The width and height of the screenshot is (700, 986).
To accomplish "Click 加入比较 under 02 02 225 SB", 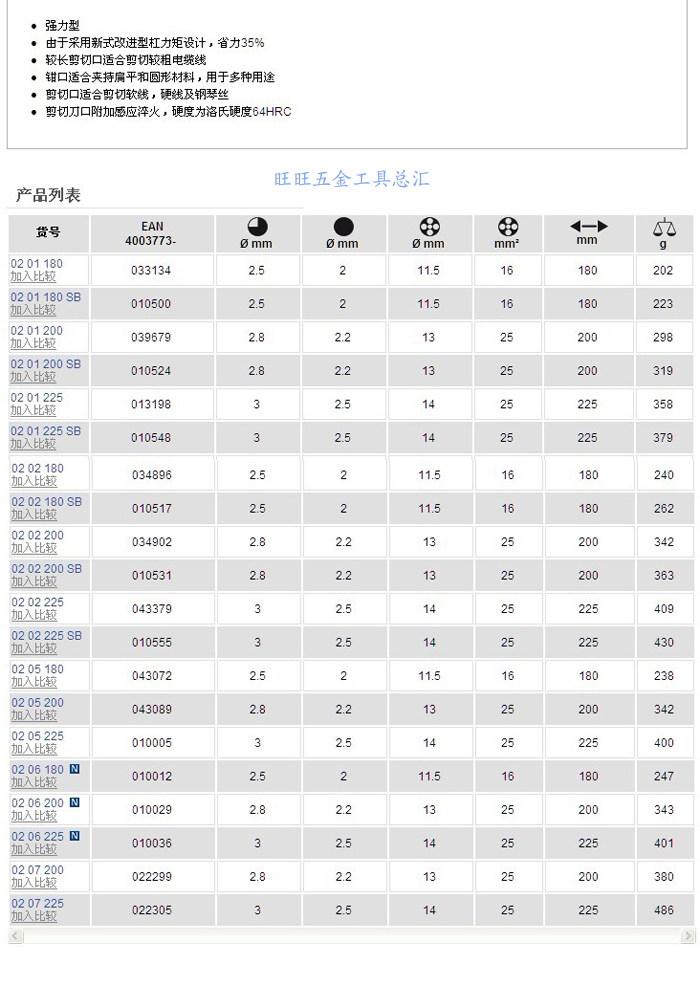I will [x=33, y=648].
